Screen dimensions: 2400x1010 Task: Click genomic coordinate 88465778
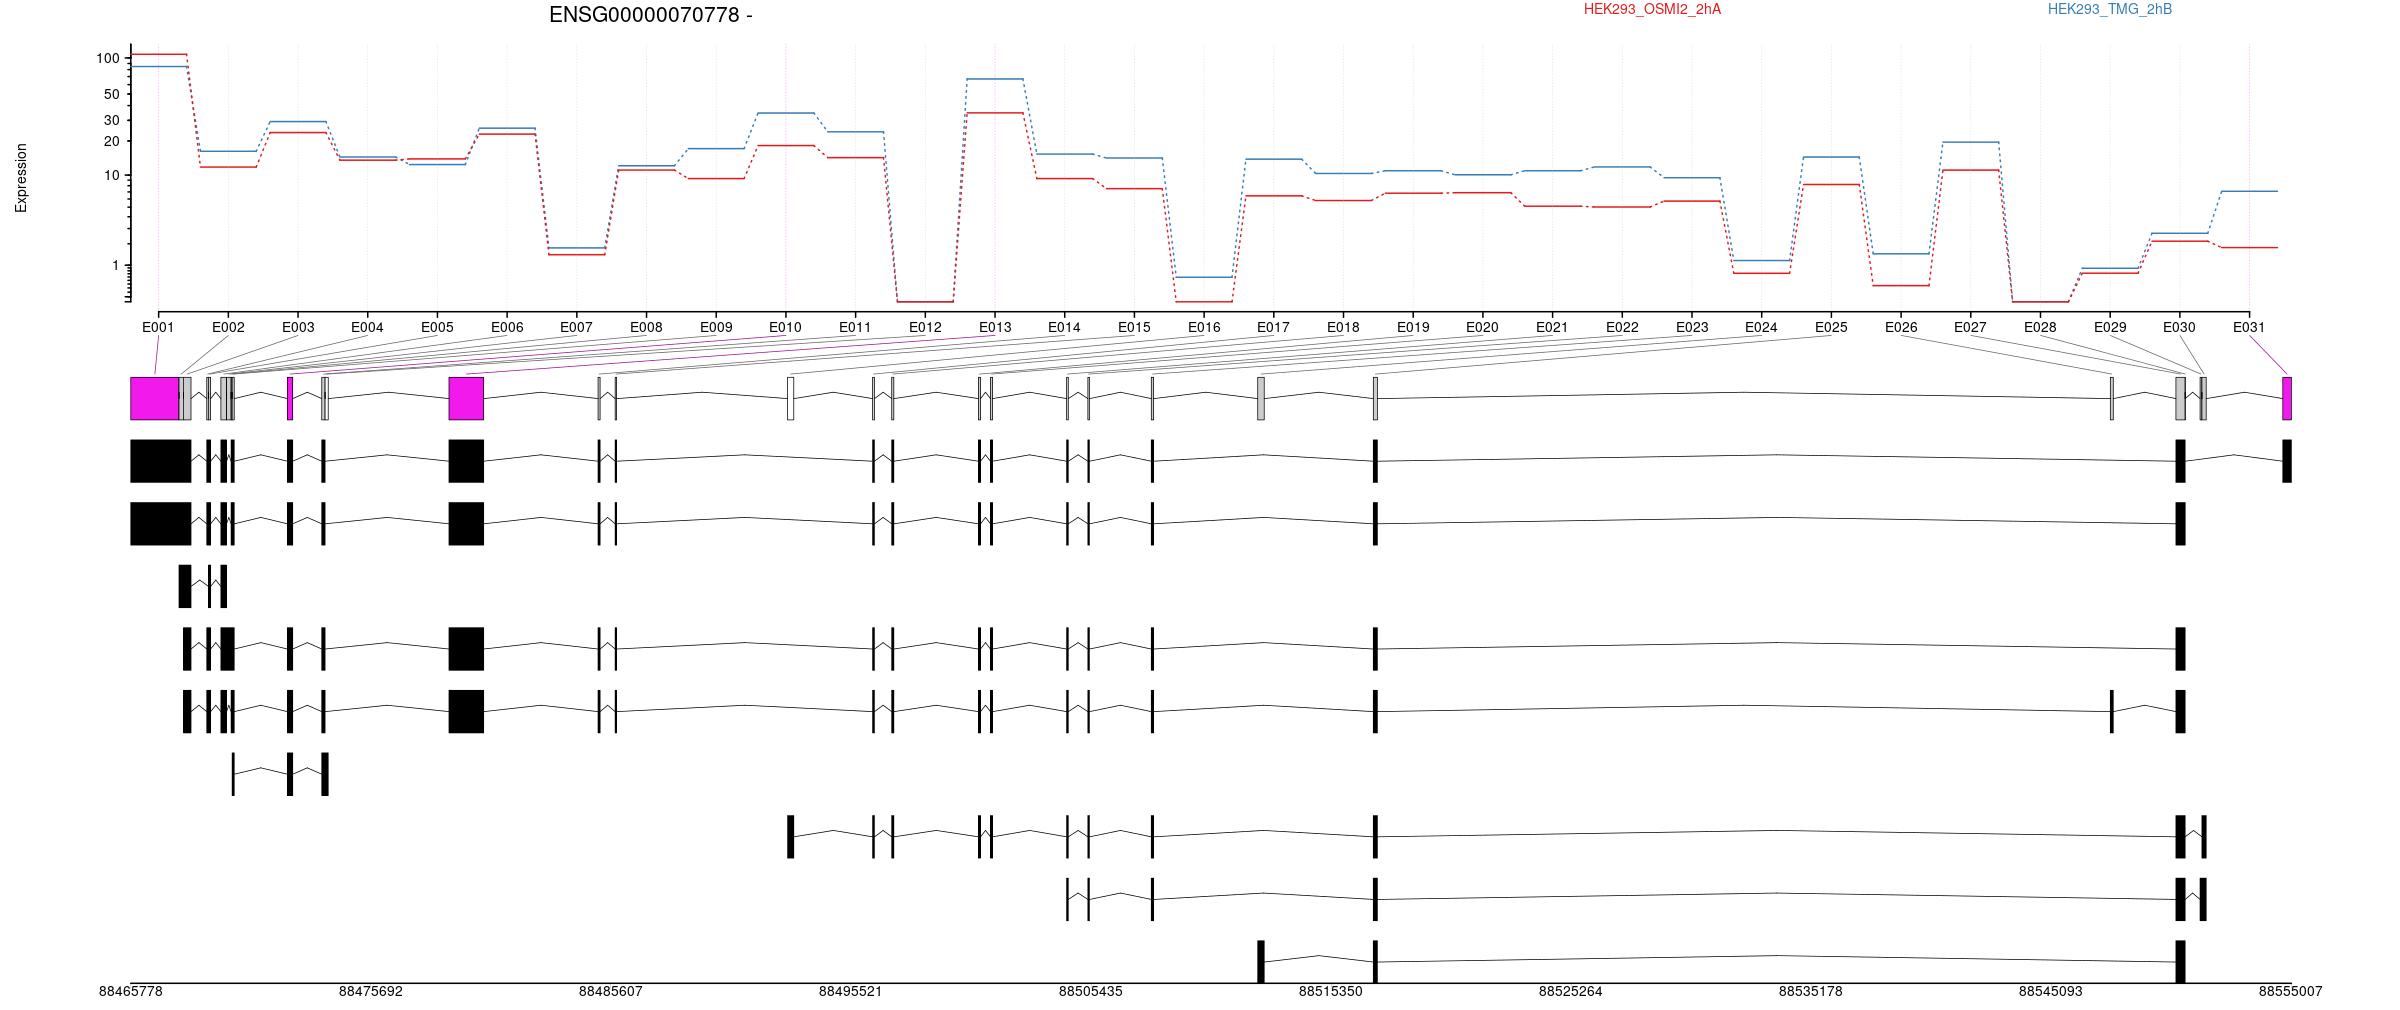point(131,992)
